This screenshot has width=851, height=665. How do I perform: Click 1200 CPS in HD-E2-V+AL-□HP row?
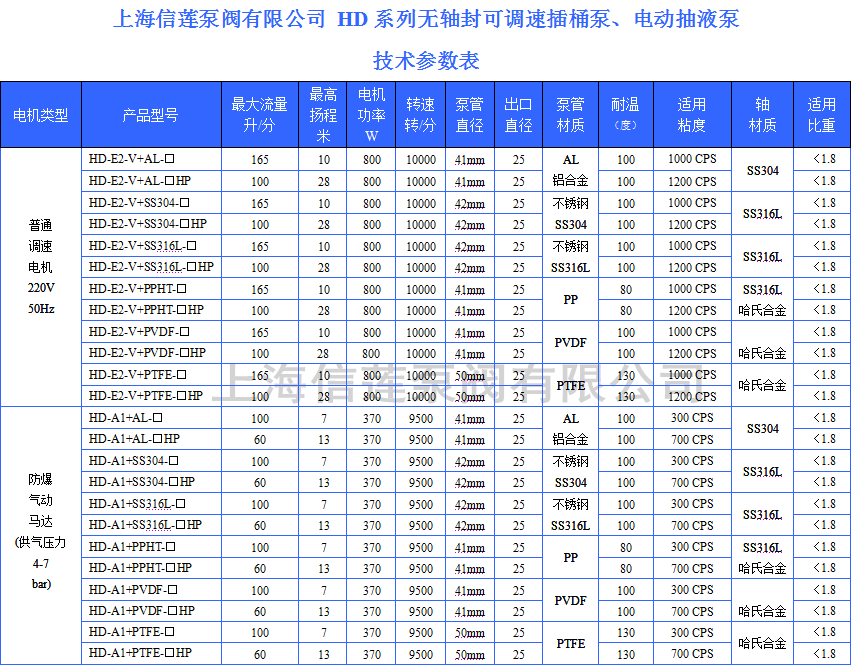tap(692, 181)
